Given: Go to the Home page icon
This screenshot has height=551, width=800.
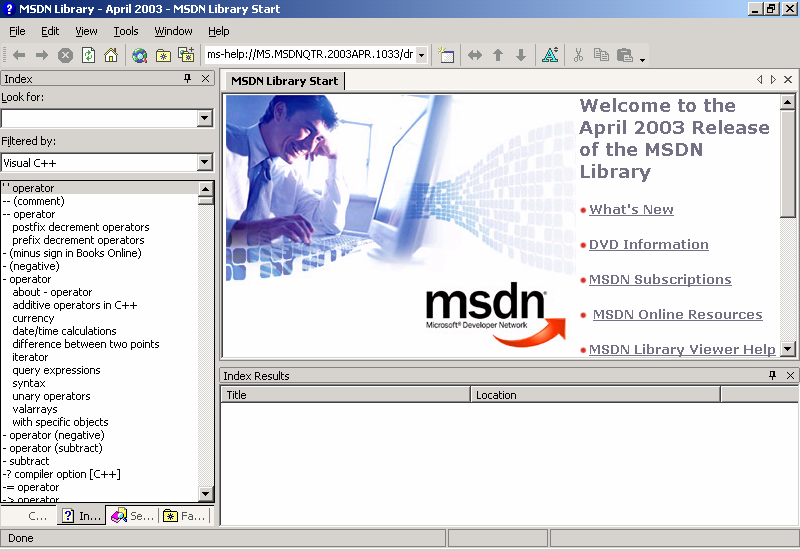Looking at the screenshot, I should pos(111,55).
